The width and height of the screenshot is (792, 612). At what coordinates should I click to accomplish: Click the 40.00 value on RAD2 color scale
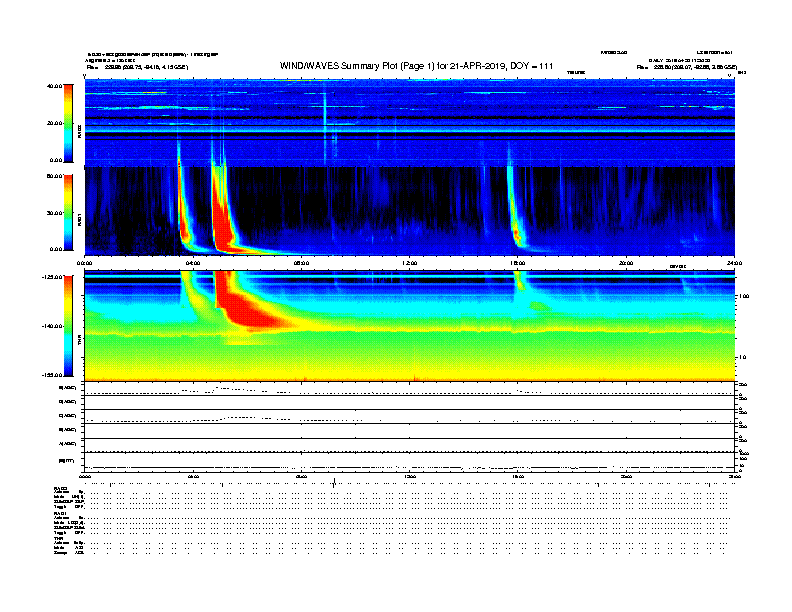point(55,86)
